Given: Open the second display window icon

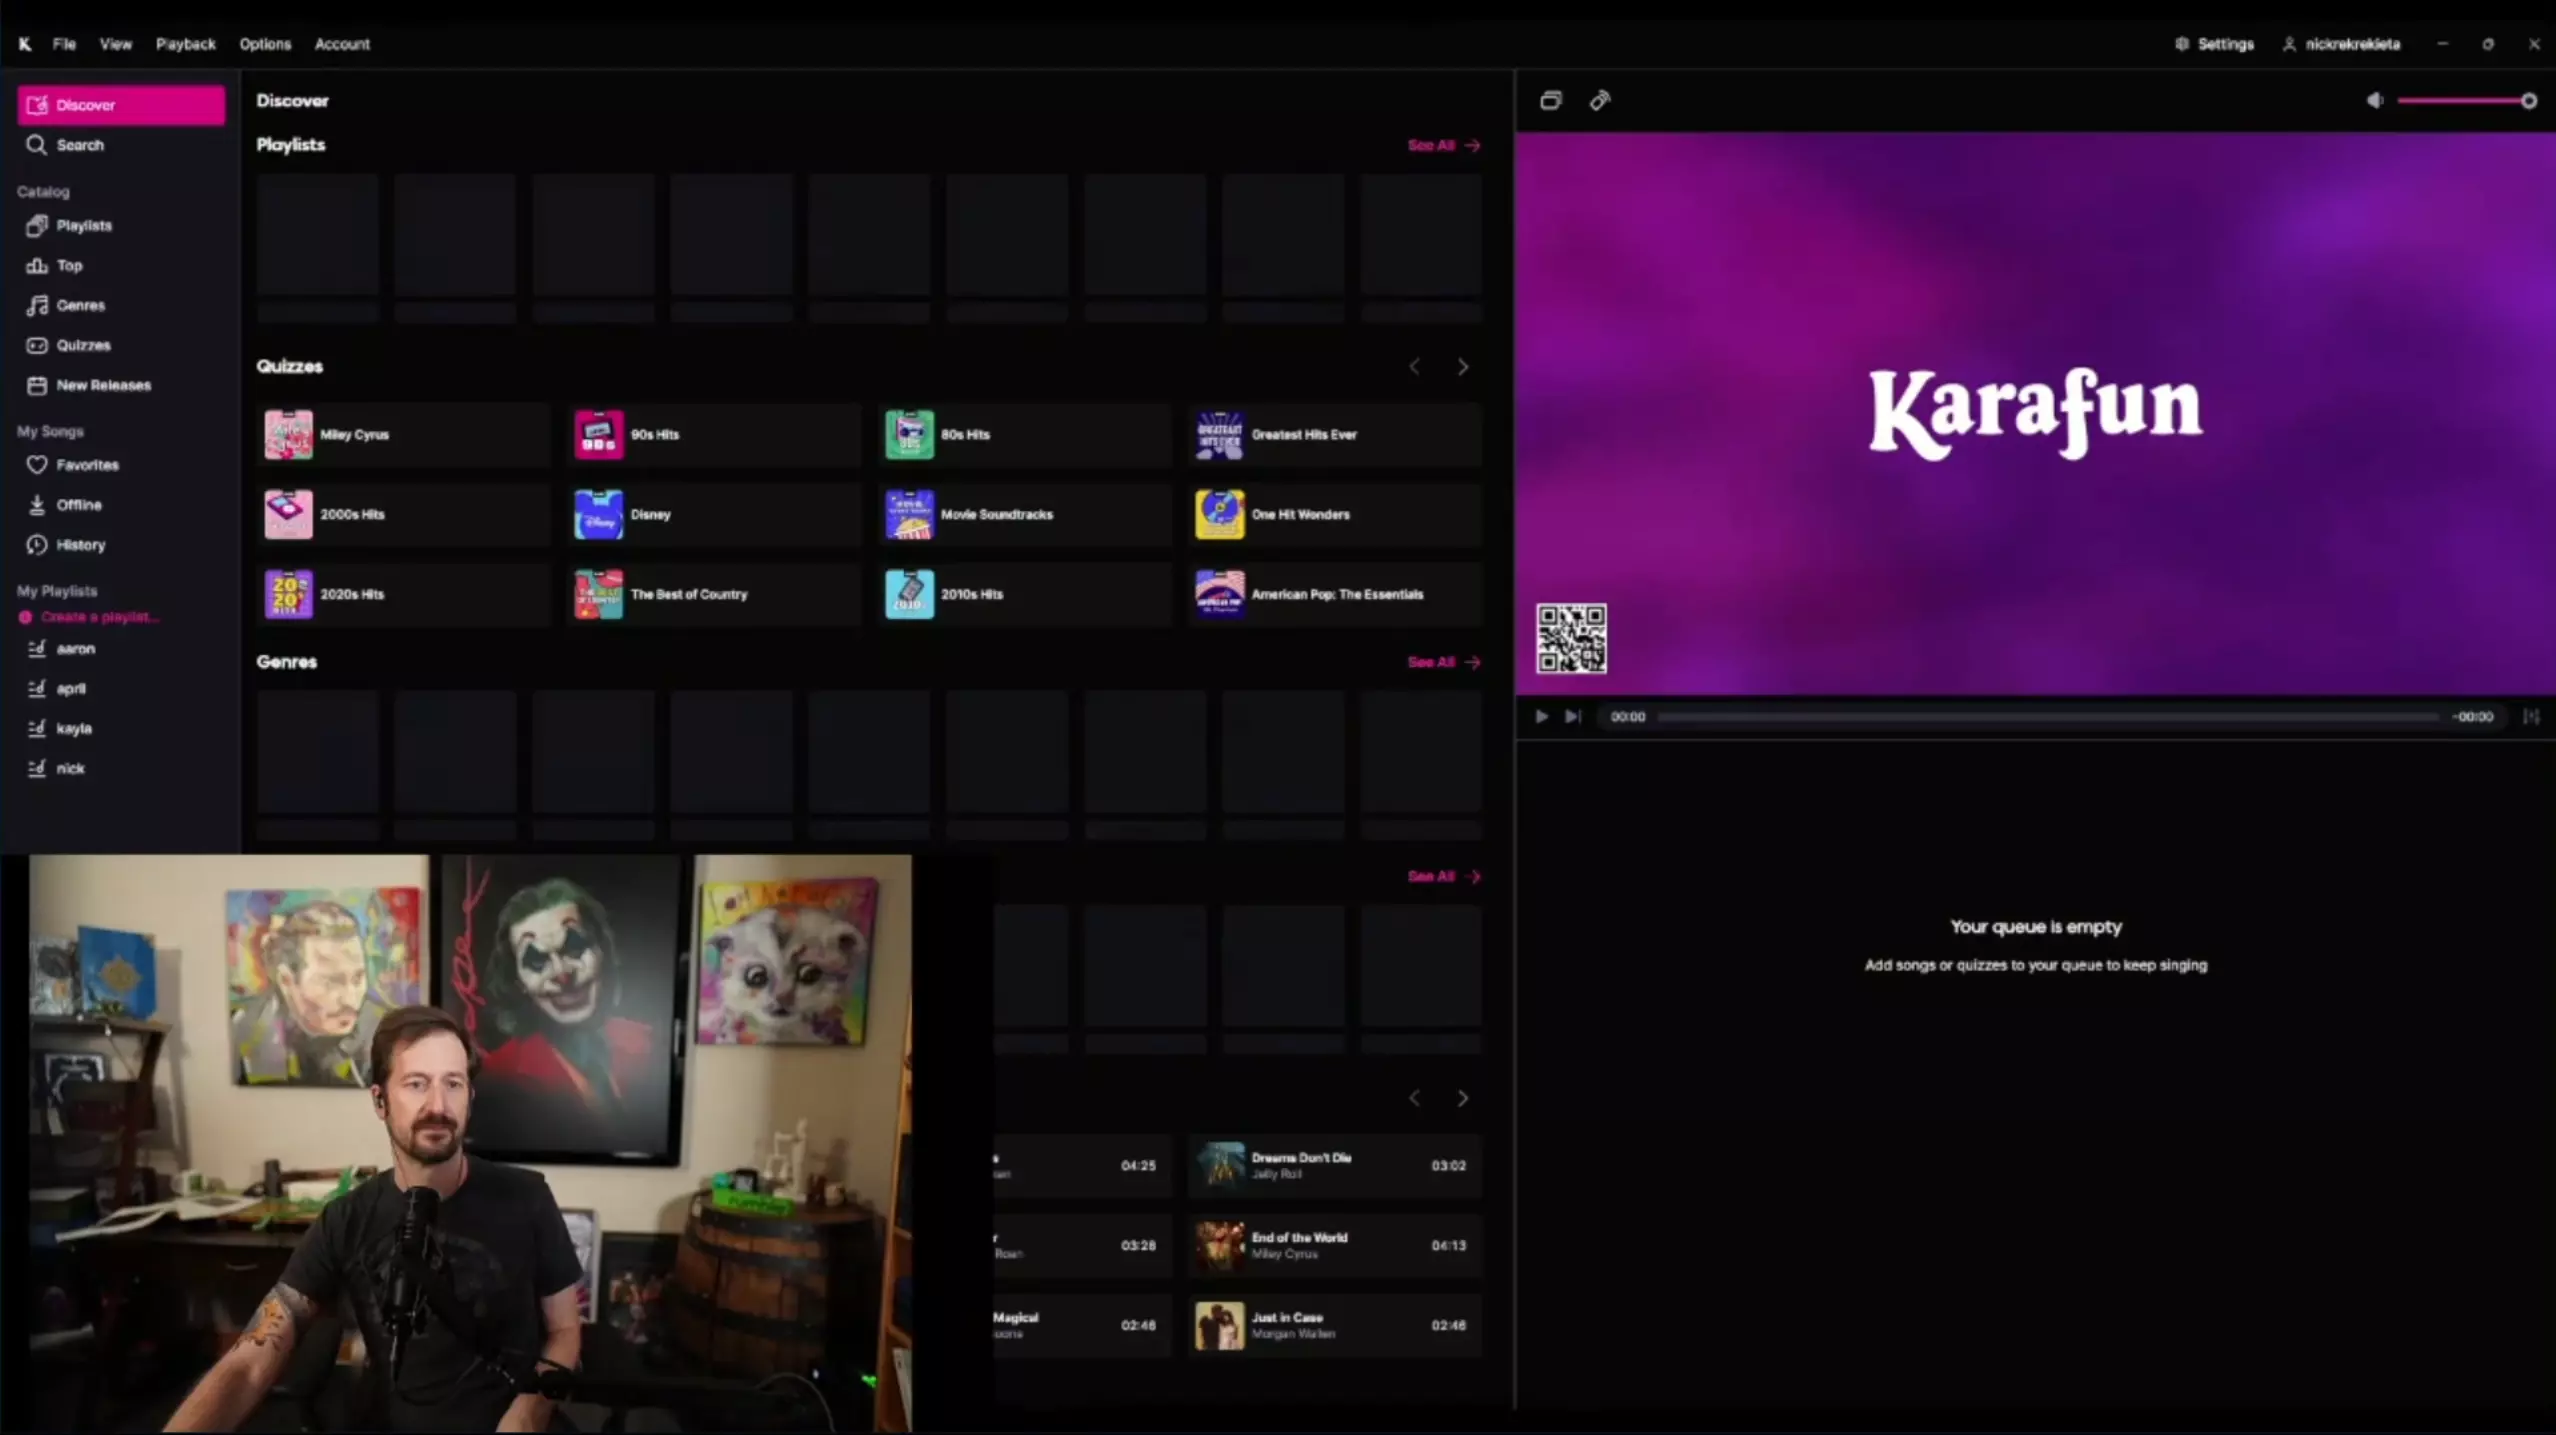Looking at the screenshot, I should (x=1550, y=100).
